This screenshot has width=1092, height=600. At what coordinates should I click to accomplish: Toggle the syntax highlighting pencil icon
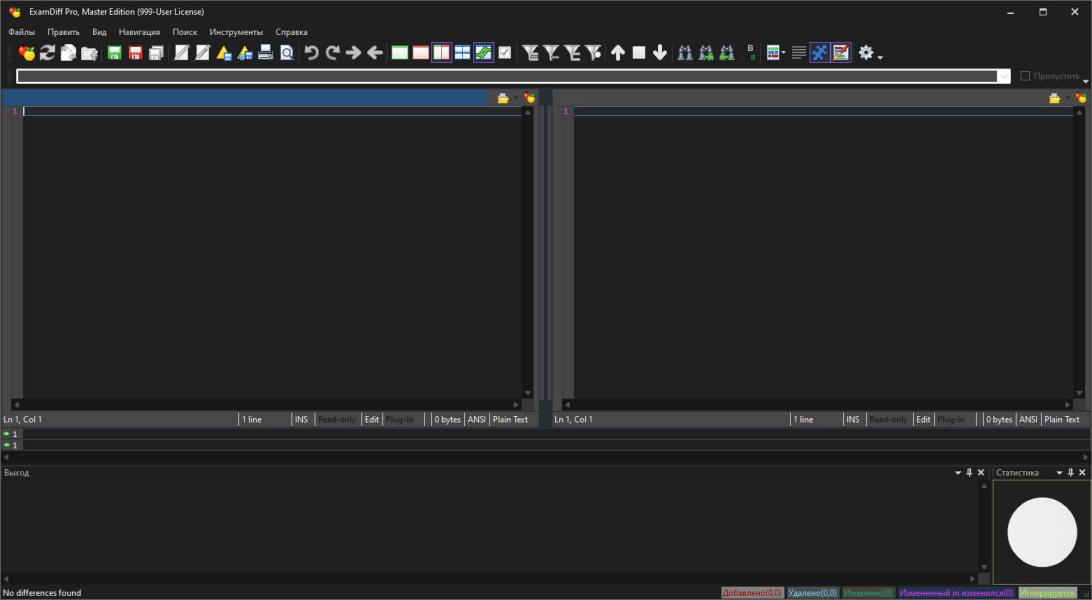click(841, 53)
